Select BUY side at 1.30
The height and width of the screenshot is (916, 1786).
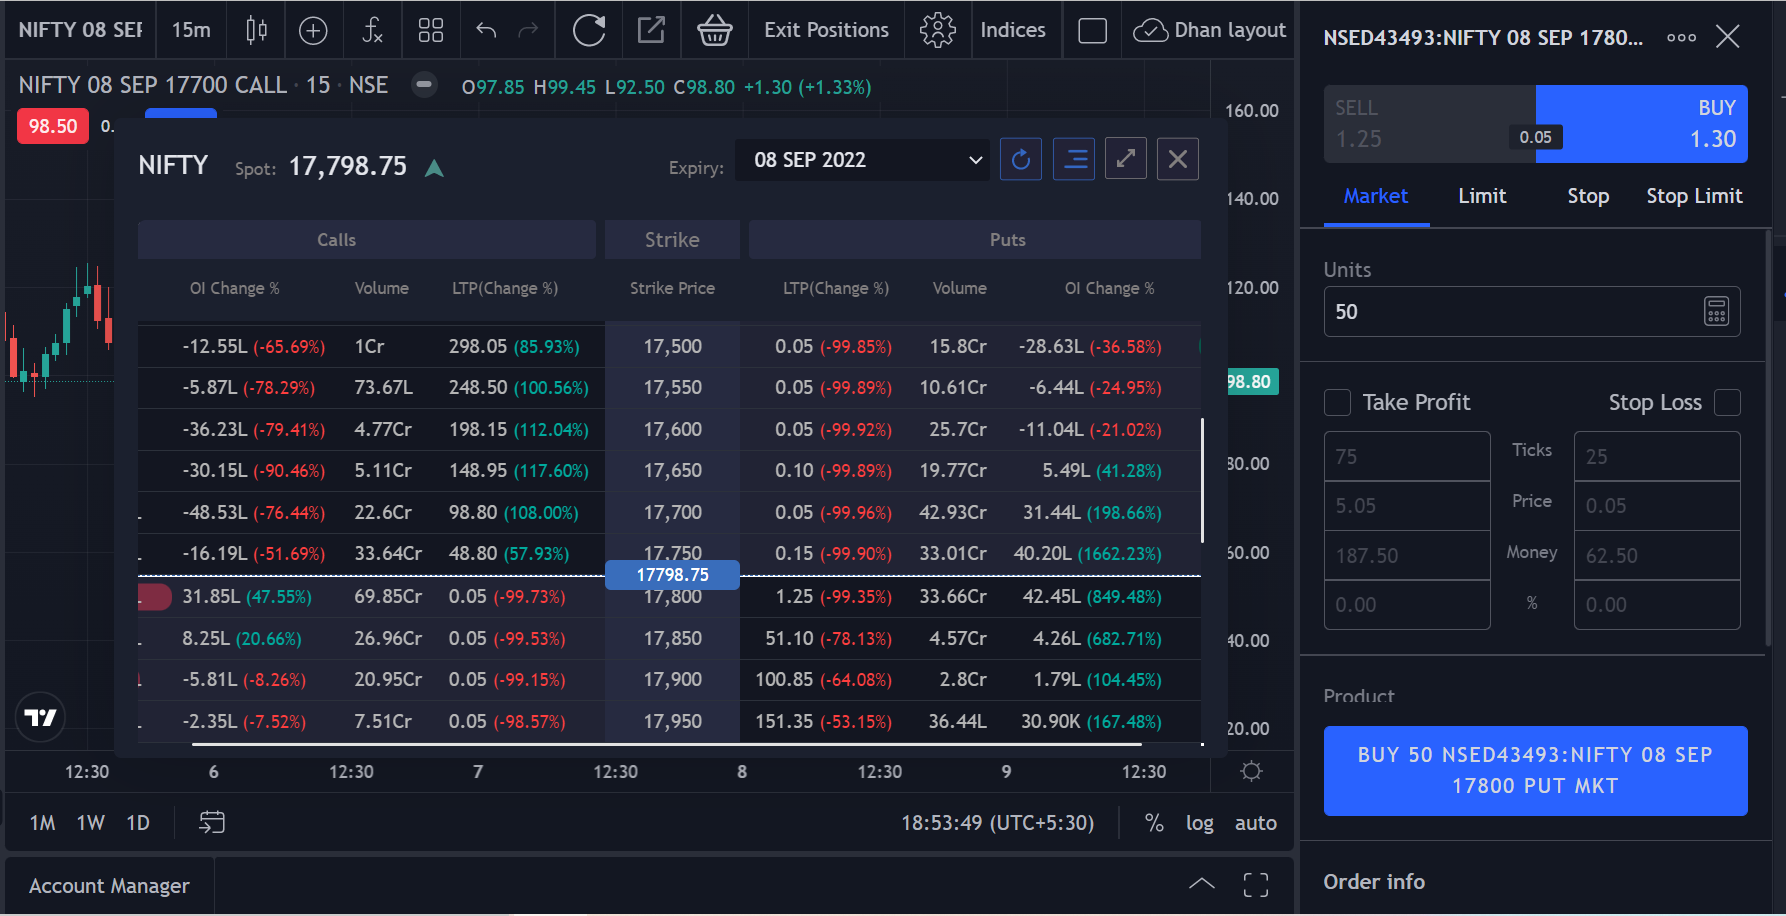tap(1642, 124)
